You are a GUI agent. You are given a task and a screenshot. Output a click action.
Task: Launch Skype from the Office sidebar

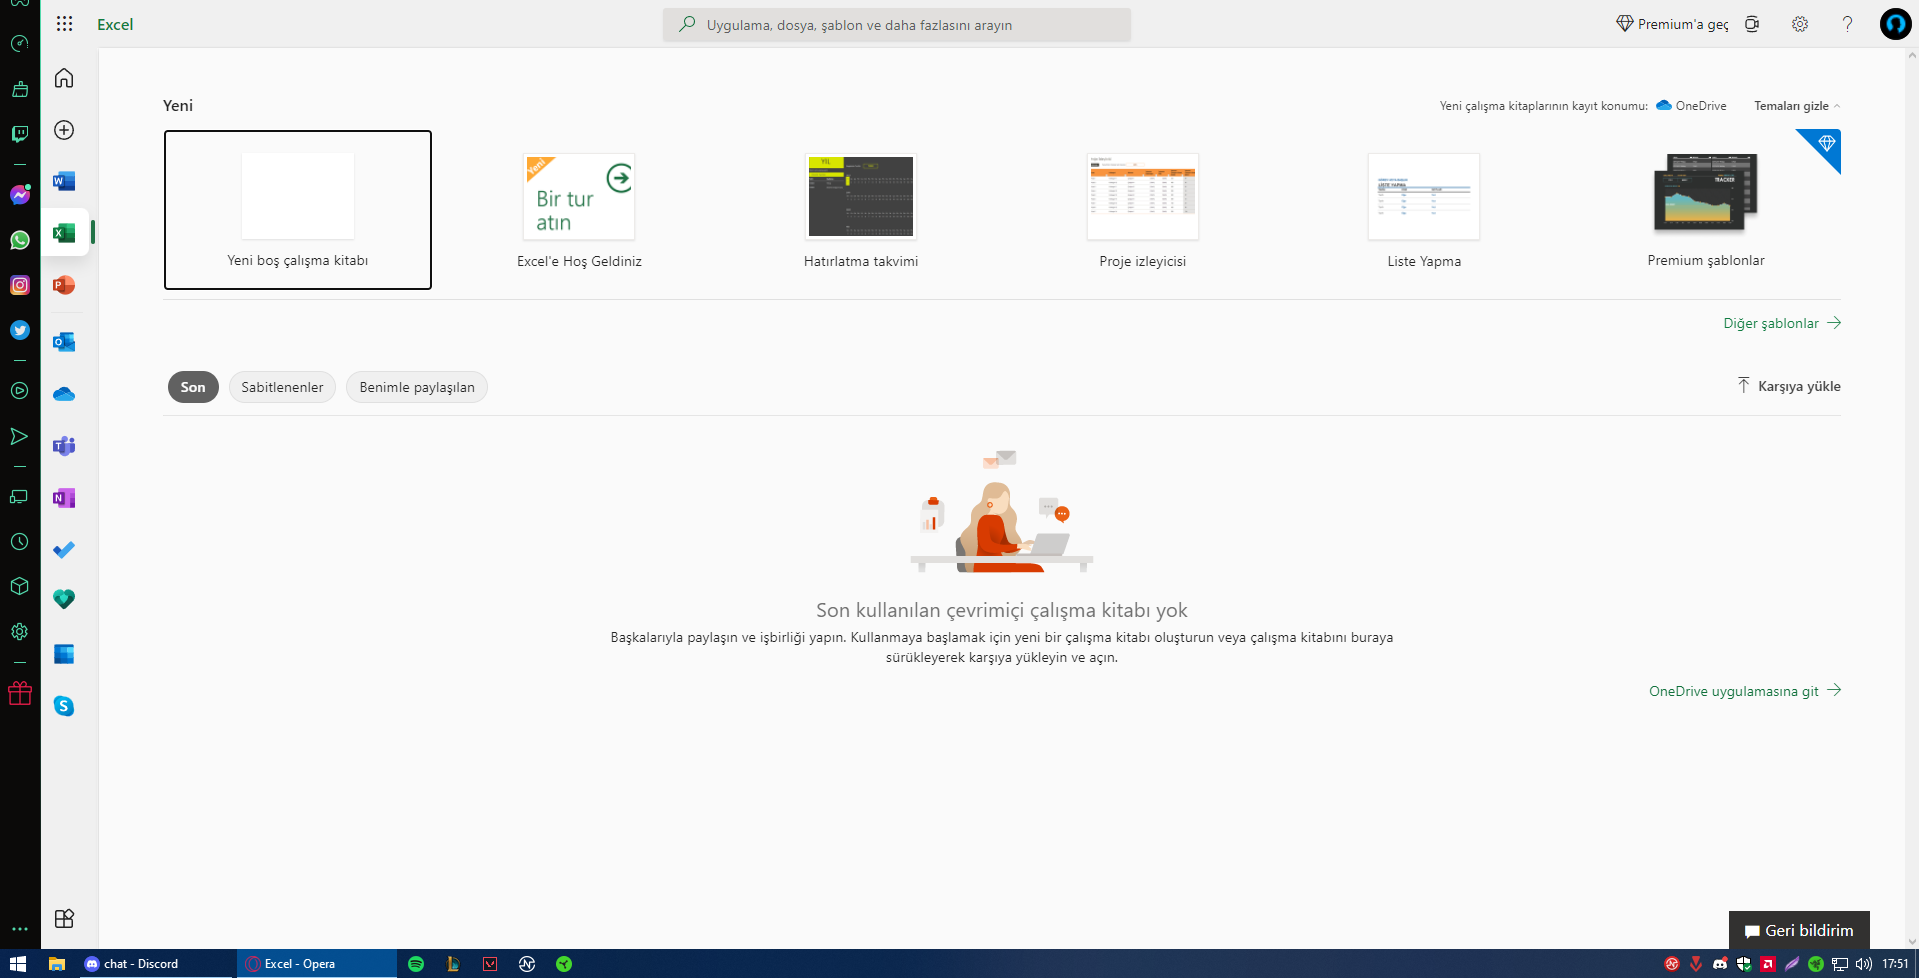click(64, 706)
